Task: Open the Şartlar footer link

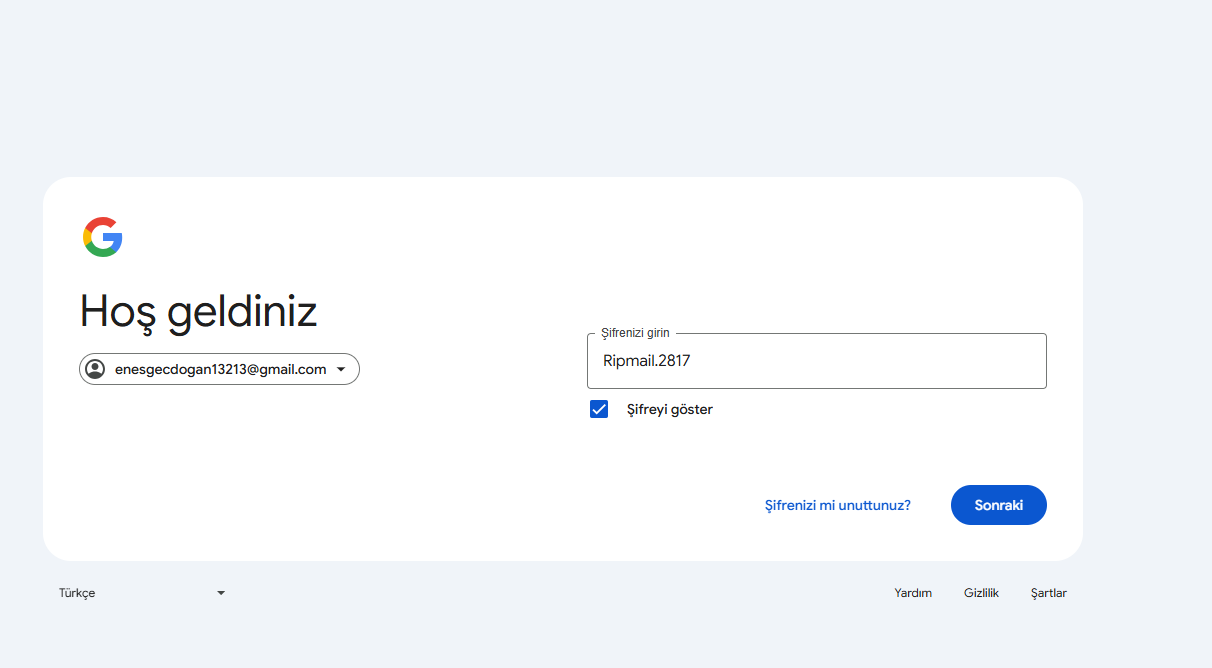Action: pyautogui.click(x=1049, y=593)
